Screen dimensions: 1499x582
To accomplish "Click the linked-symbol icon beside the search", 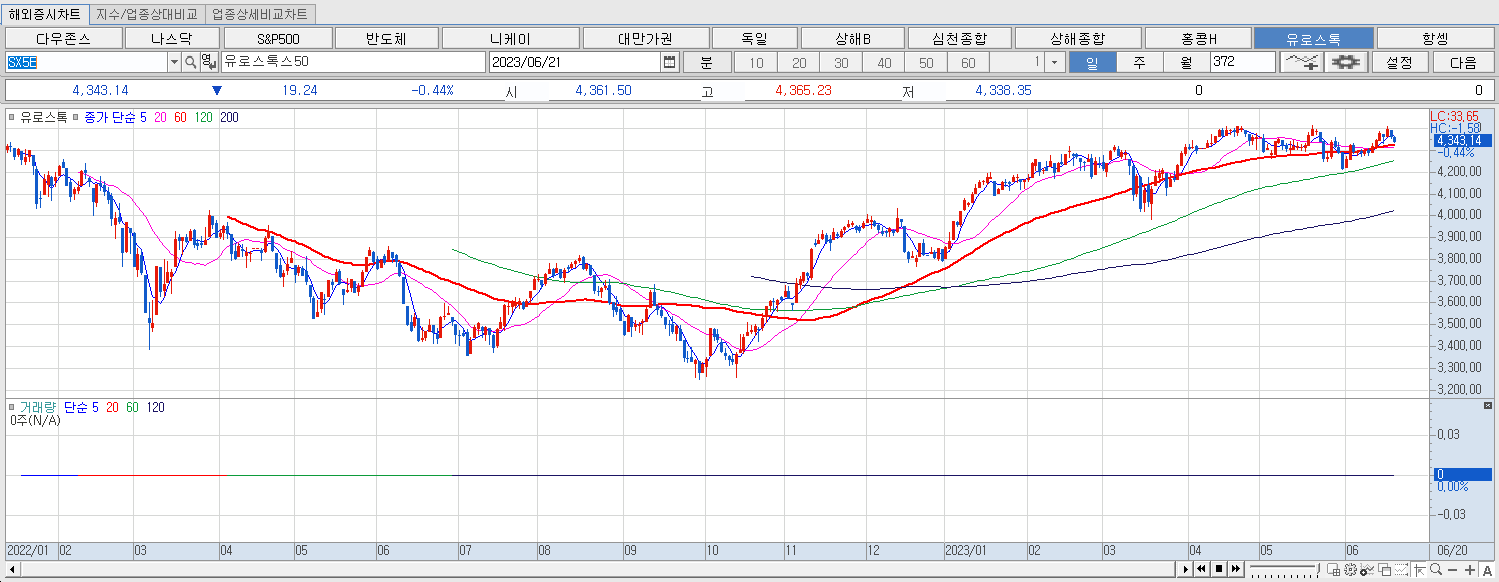I will coord(207,62).
